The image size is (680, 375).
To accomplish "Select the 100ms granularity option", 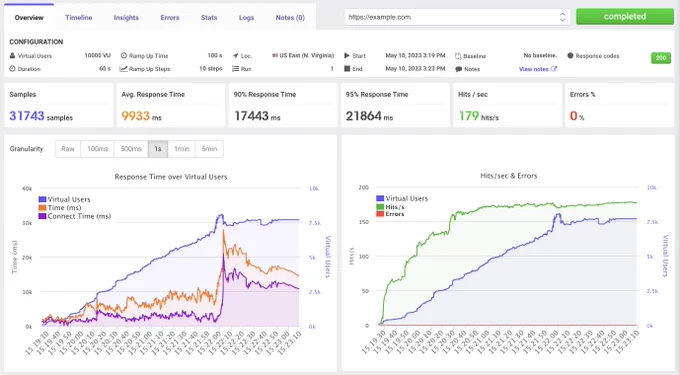I will tap(98, 149).
